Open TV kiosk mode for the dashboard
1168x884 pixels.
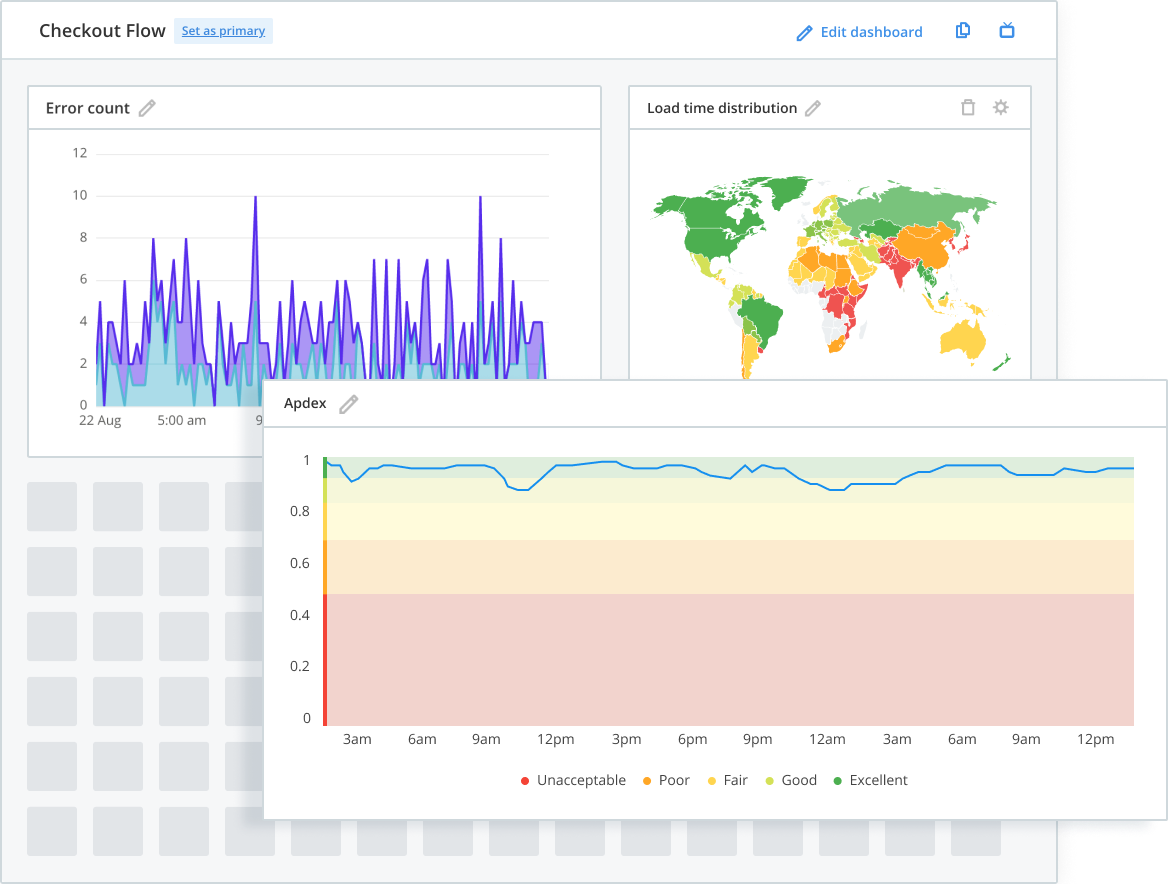click(1007, 31)
